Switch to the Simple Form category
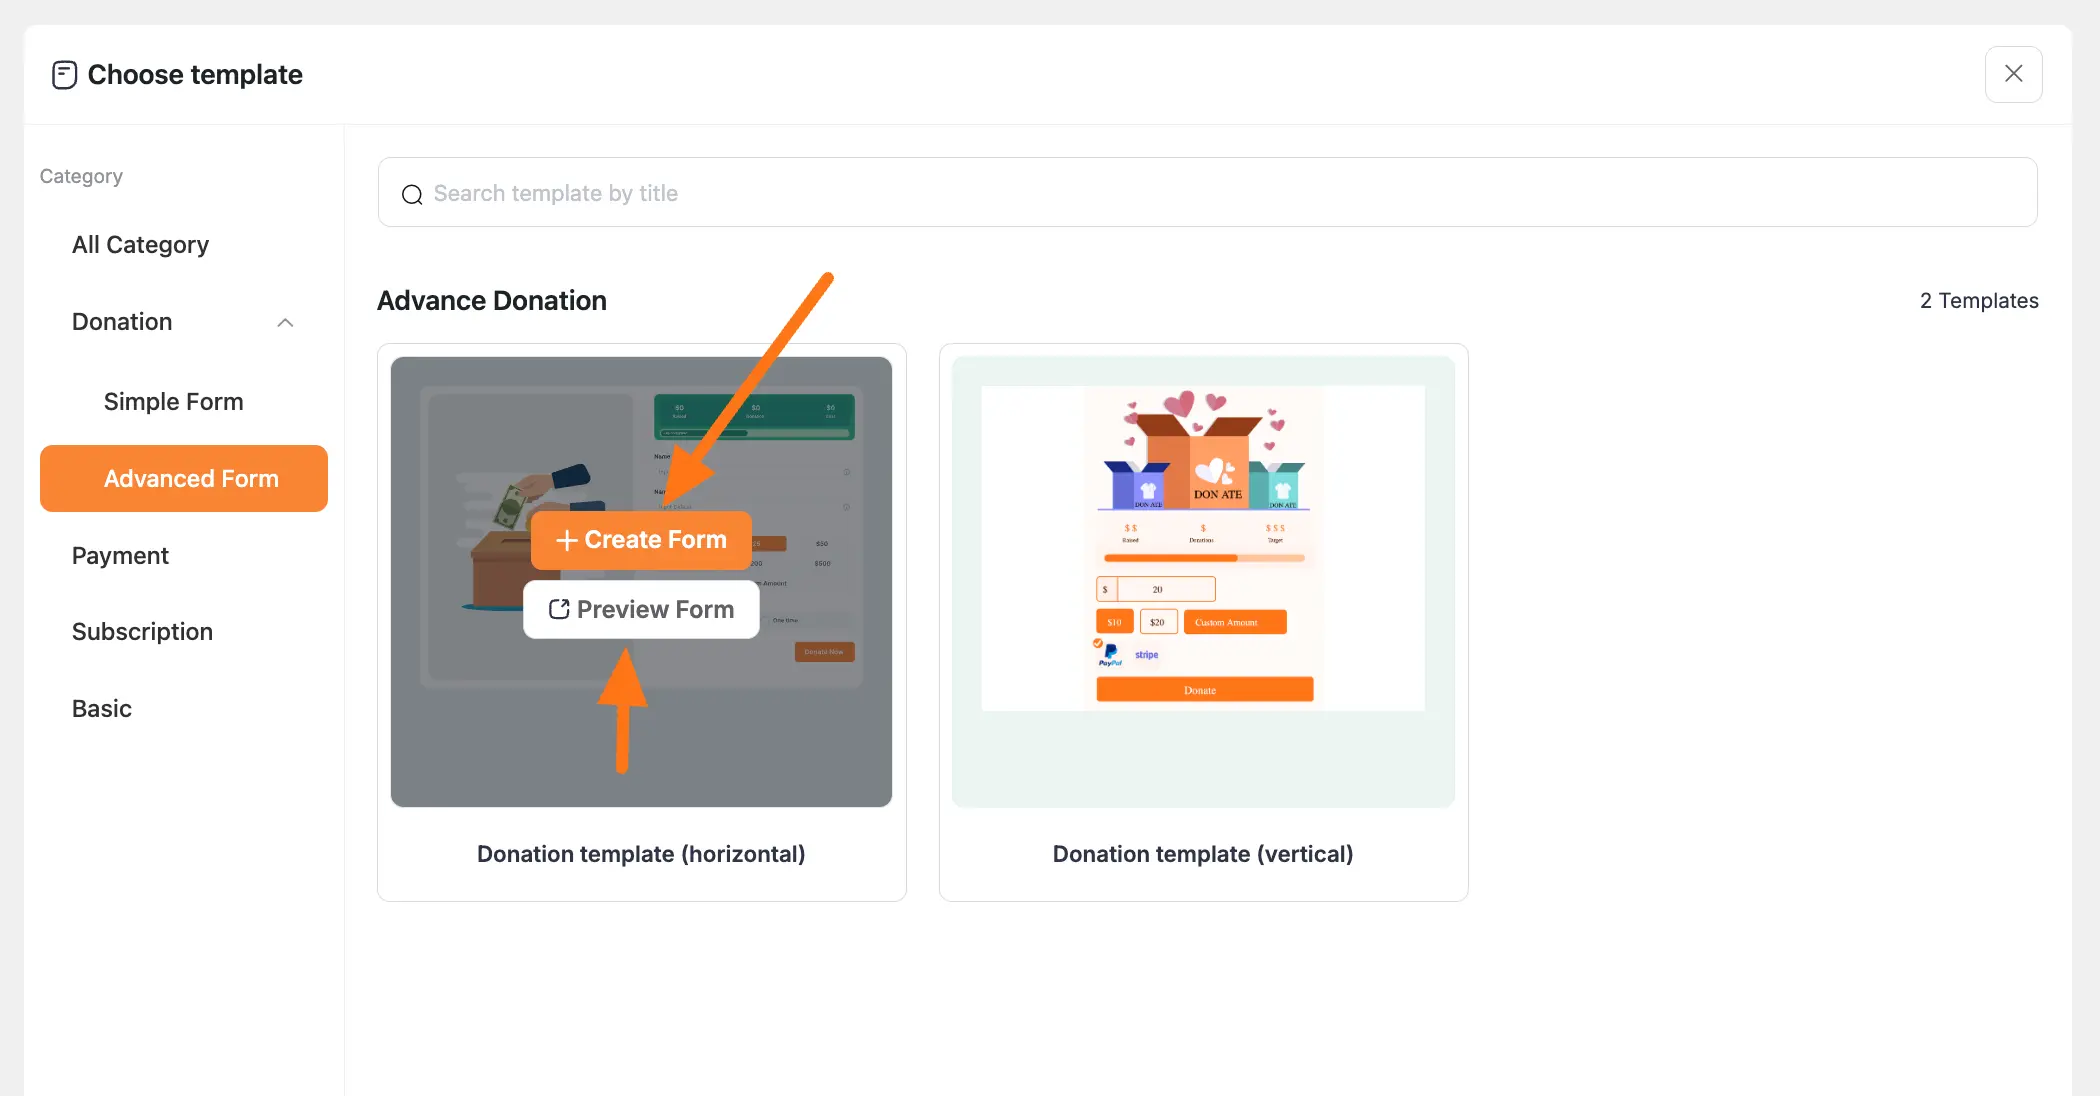Image resolution: width=2100 pixels, height=1096 pixels. coord(173,401)
